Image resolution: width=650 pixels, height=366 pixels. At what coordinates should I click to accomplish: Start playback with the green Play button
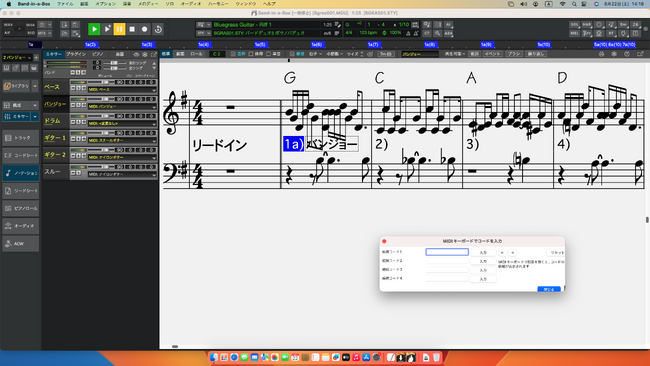coord(94,29)
